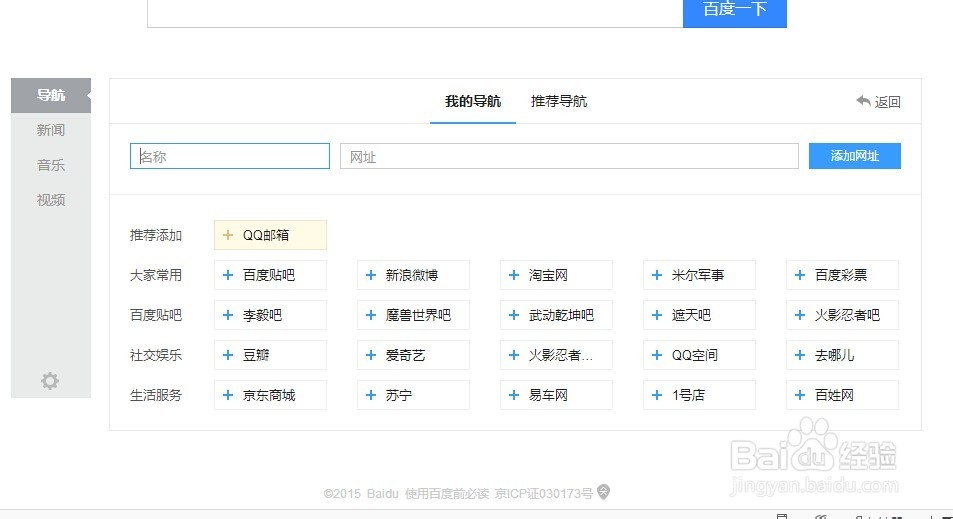The width and height of the screenshot is (953, 519).
Task: Click plus icon beside 京东商城
Action: 228,395
